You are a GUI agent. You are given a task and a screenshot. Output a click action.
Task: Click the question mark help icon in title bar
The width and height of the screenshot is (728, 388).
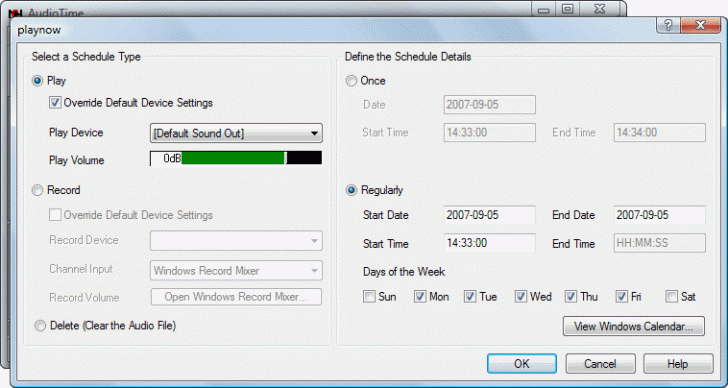pyautogui.click(x=668, y=25)
